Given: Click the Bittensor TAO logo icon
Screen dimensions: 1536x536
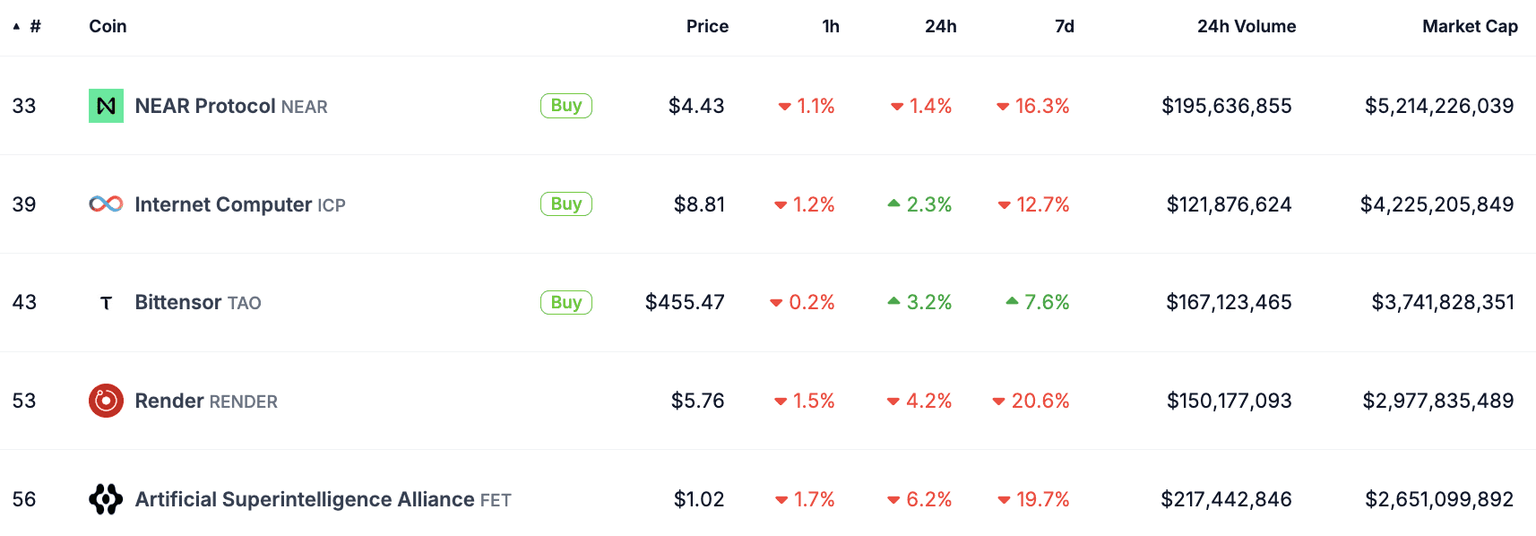Looking at the screenshot, I should pyautogui.click(x=106, y=303).
